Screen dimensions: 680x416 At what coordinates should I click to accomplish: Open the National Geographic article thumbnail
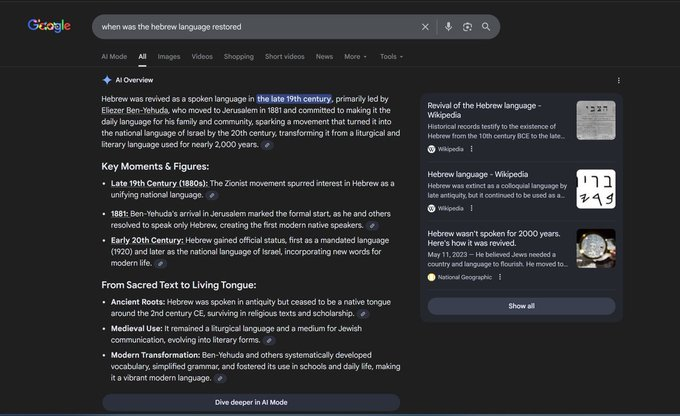[596, 248]
